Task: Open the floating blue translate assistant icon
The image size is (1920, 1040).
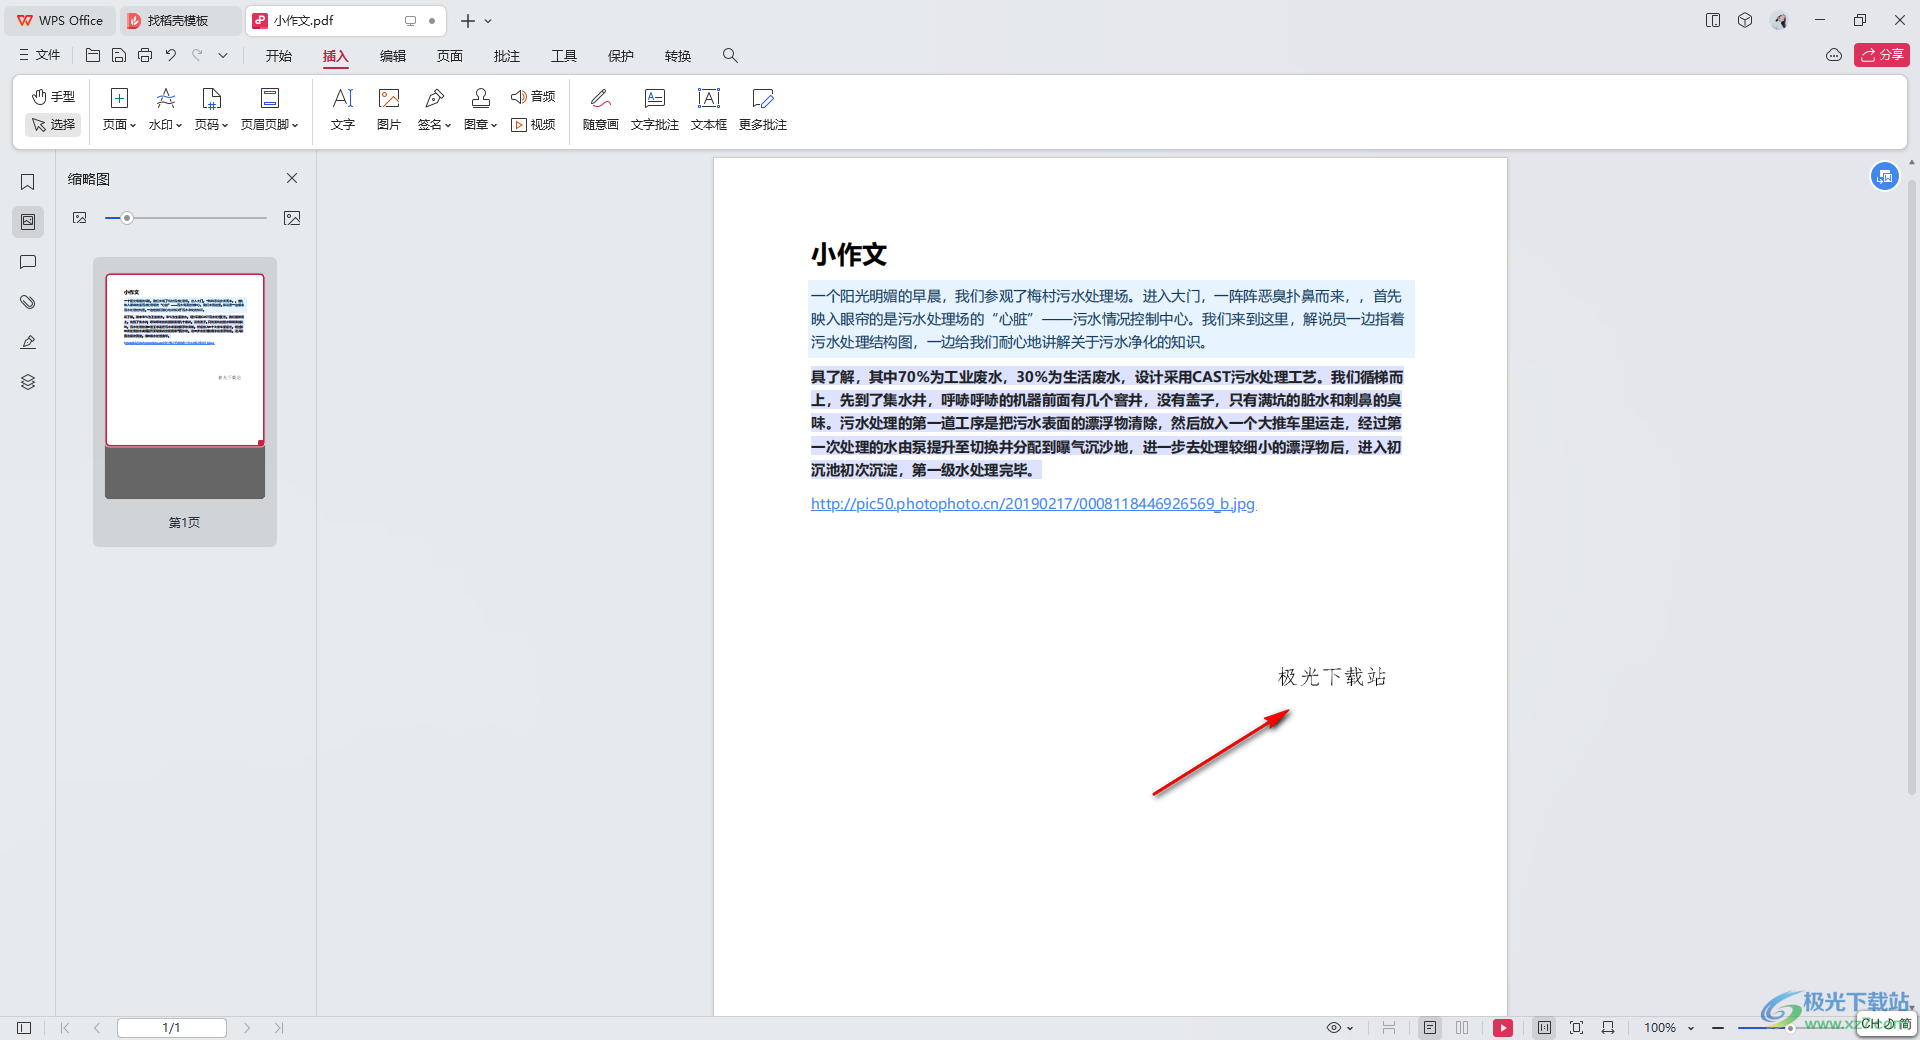Action: (x=1885, y=176)
